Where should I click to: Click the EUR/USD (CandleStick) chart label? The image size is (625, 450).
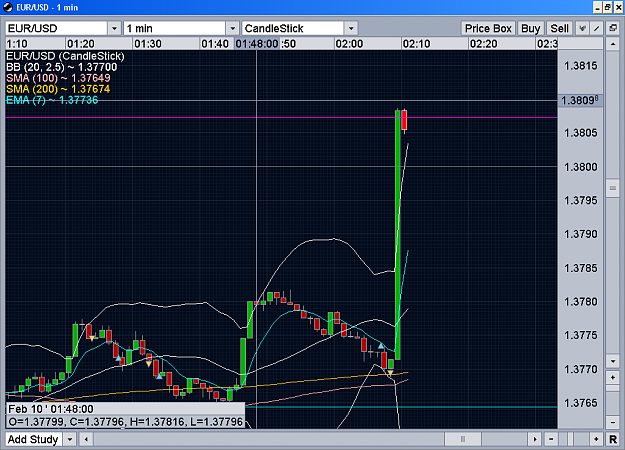coord(65,56)
